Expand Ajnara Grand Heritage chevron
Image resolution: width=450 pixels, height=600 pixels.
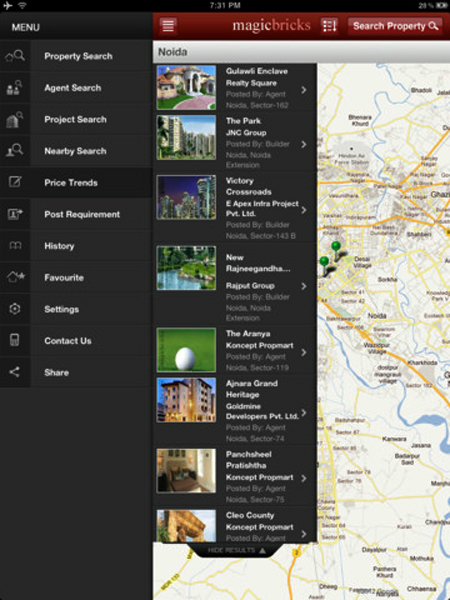click(304, 413)
